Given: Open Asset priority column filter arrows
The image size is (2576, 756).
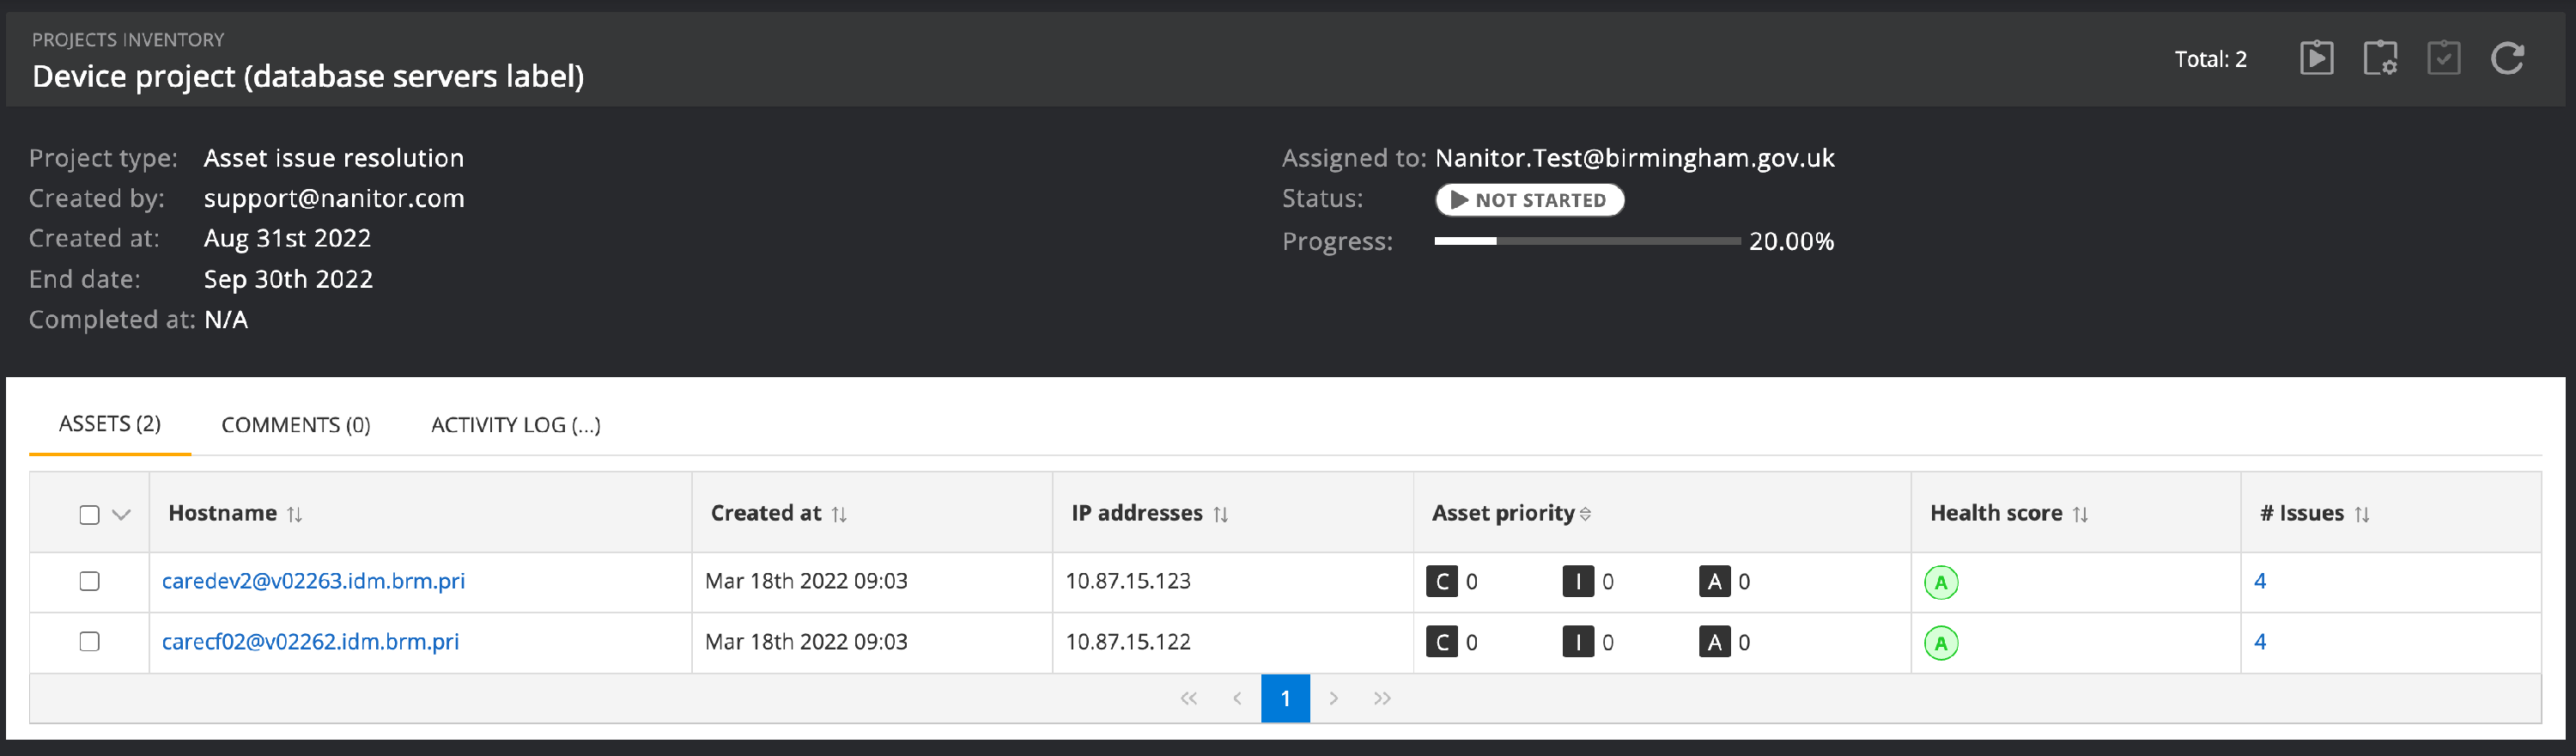Looking at the screenshot, I should pos(1585,514).
